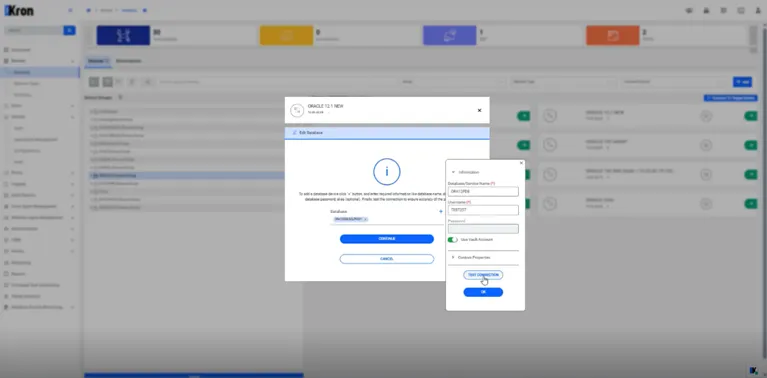
Task: Click the yellow summary card icon
Action: (286, 35)
